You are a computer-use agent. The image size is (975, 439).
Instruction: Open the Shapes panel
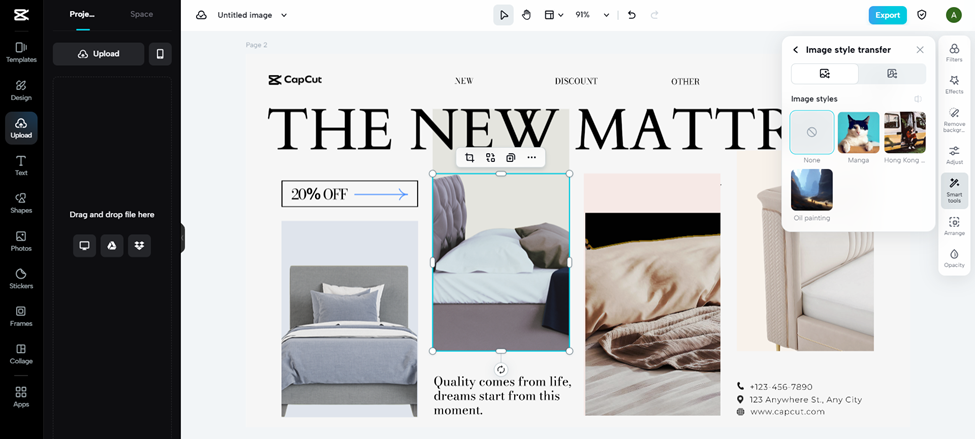click(x=21, y=203)
